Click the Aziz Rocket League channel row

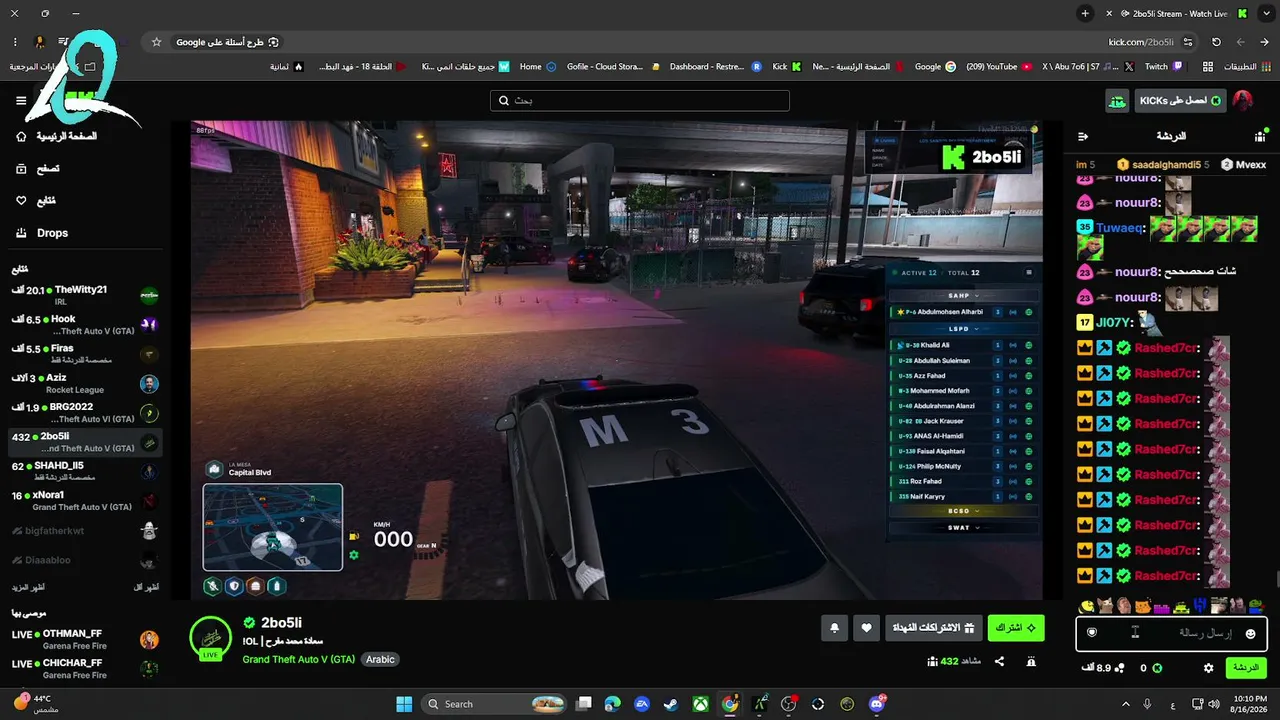point(85,384)
